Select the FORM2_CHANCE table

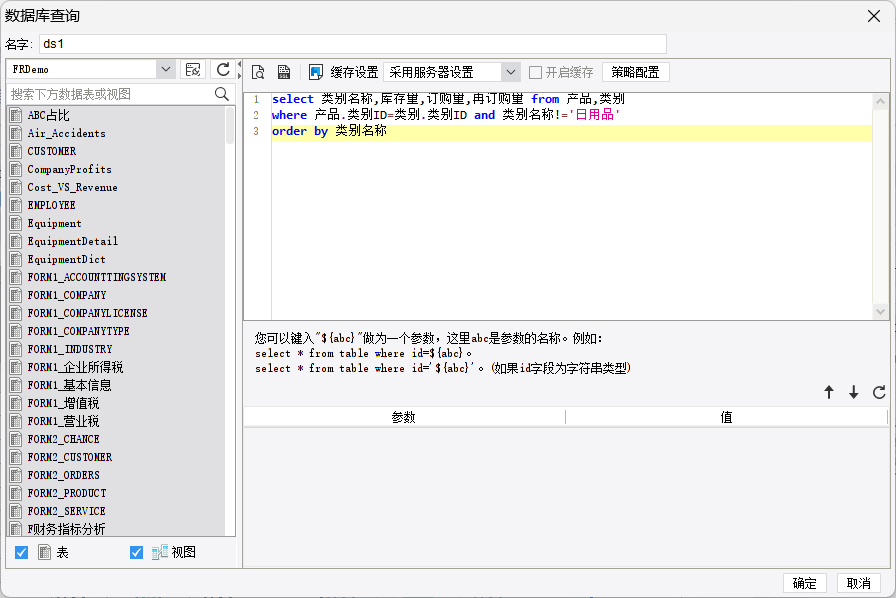click(63, 439)
